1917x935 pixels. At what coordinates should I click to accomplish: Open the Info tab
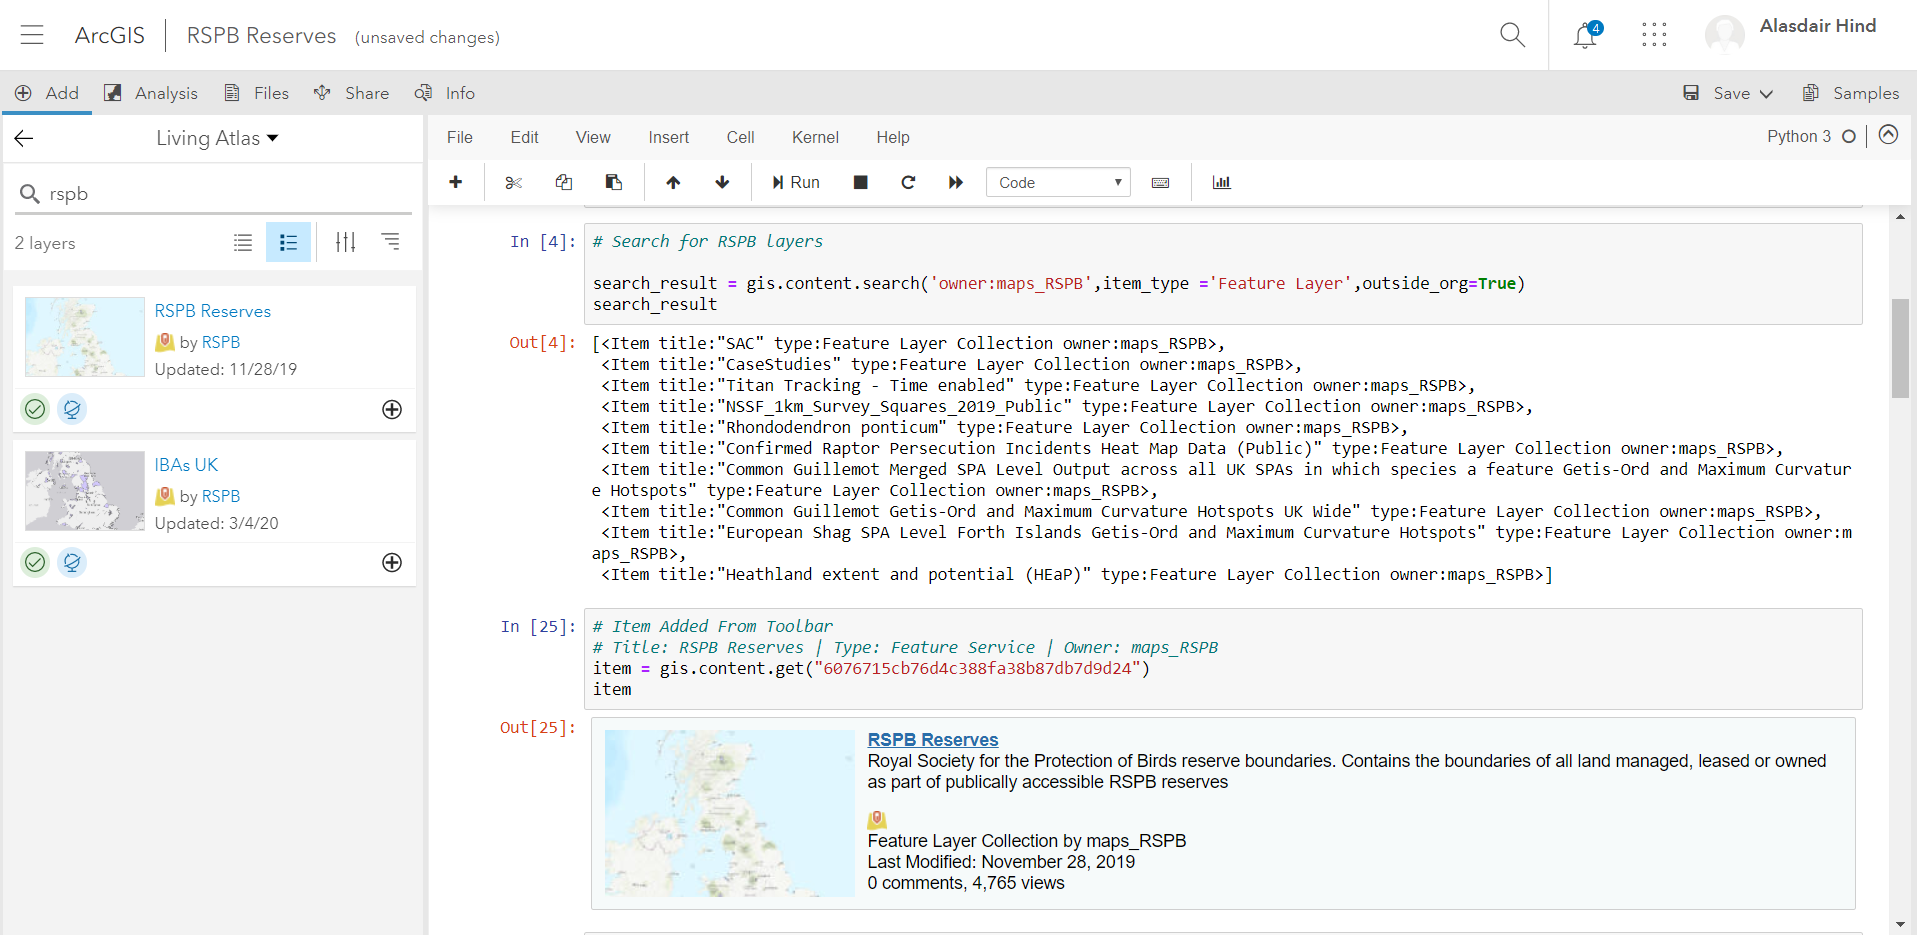(445, 93)
